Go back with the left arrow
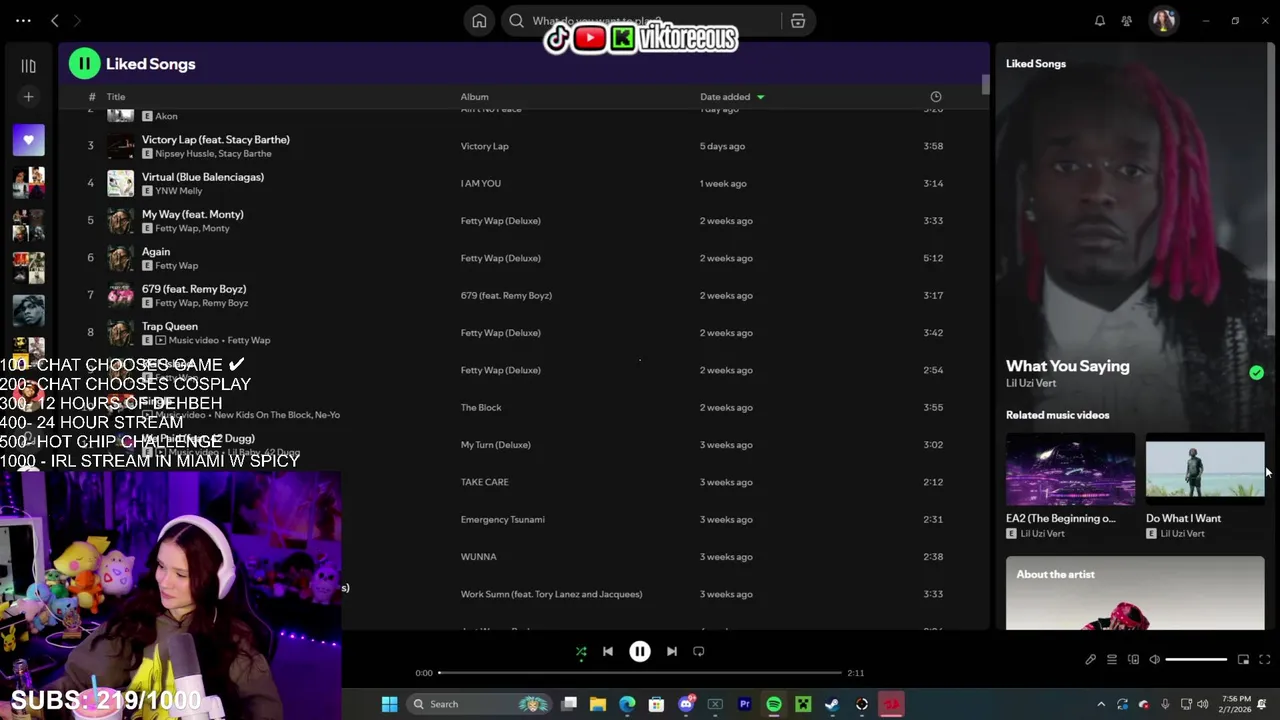 click(55, 20)
